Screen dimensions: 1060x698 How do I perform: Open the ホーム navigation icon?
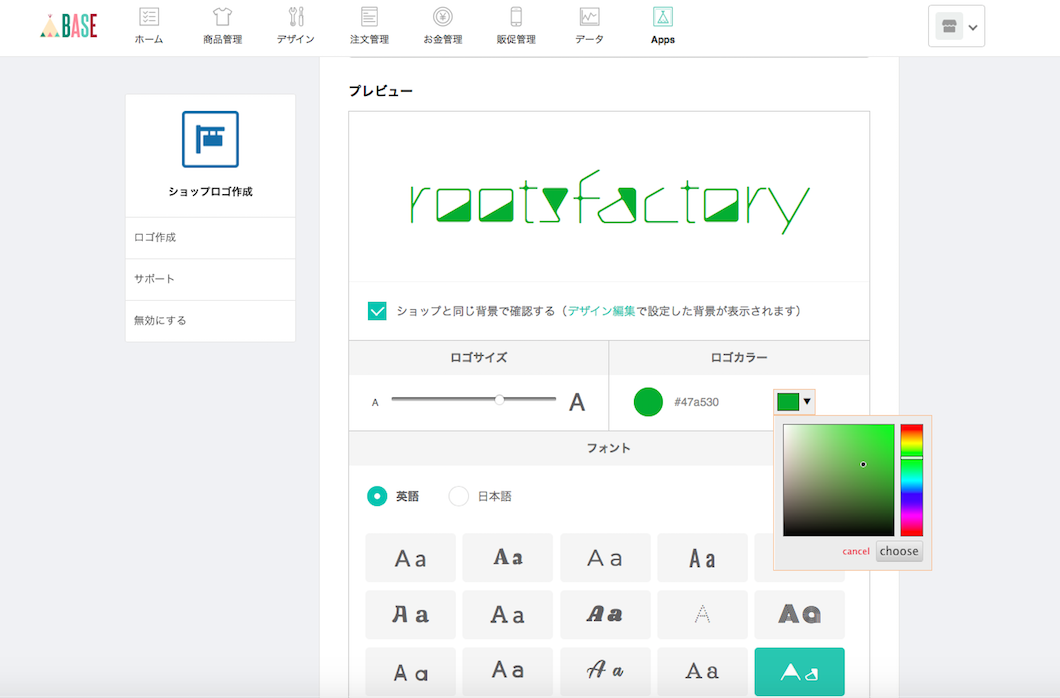pos(149,17)
